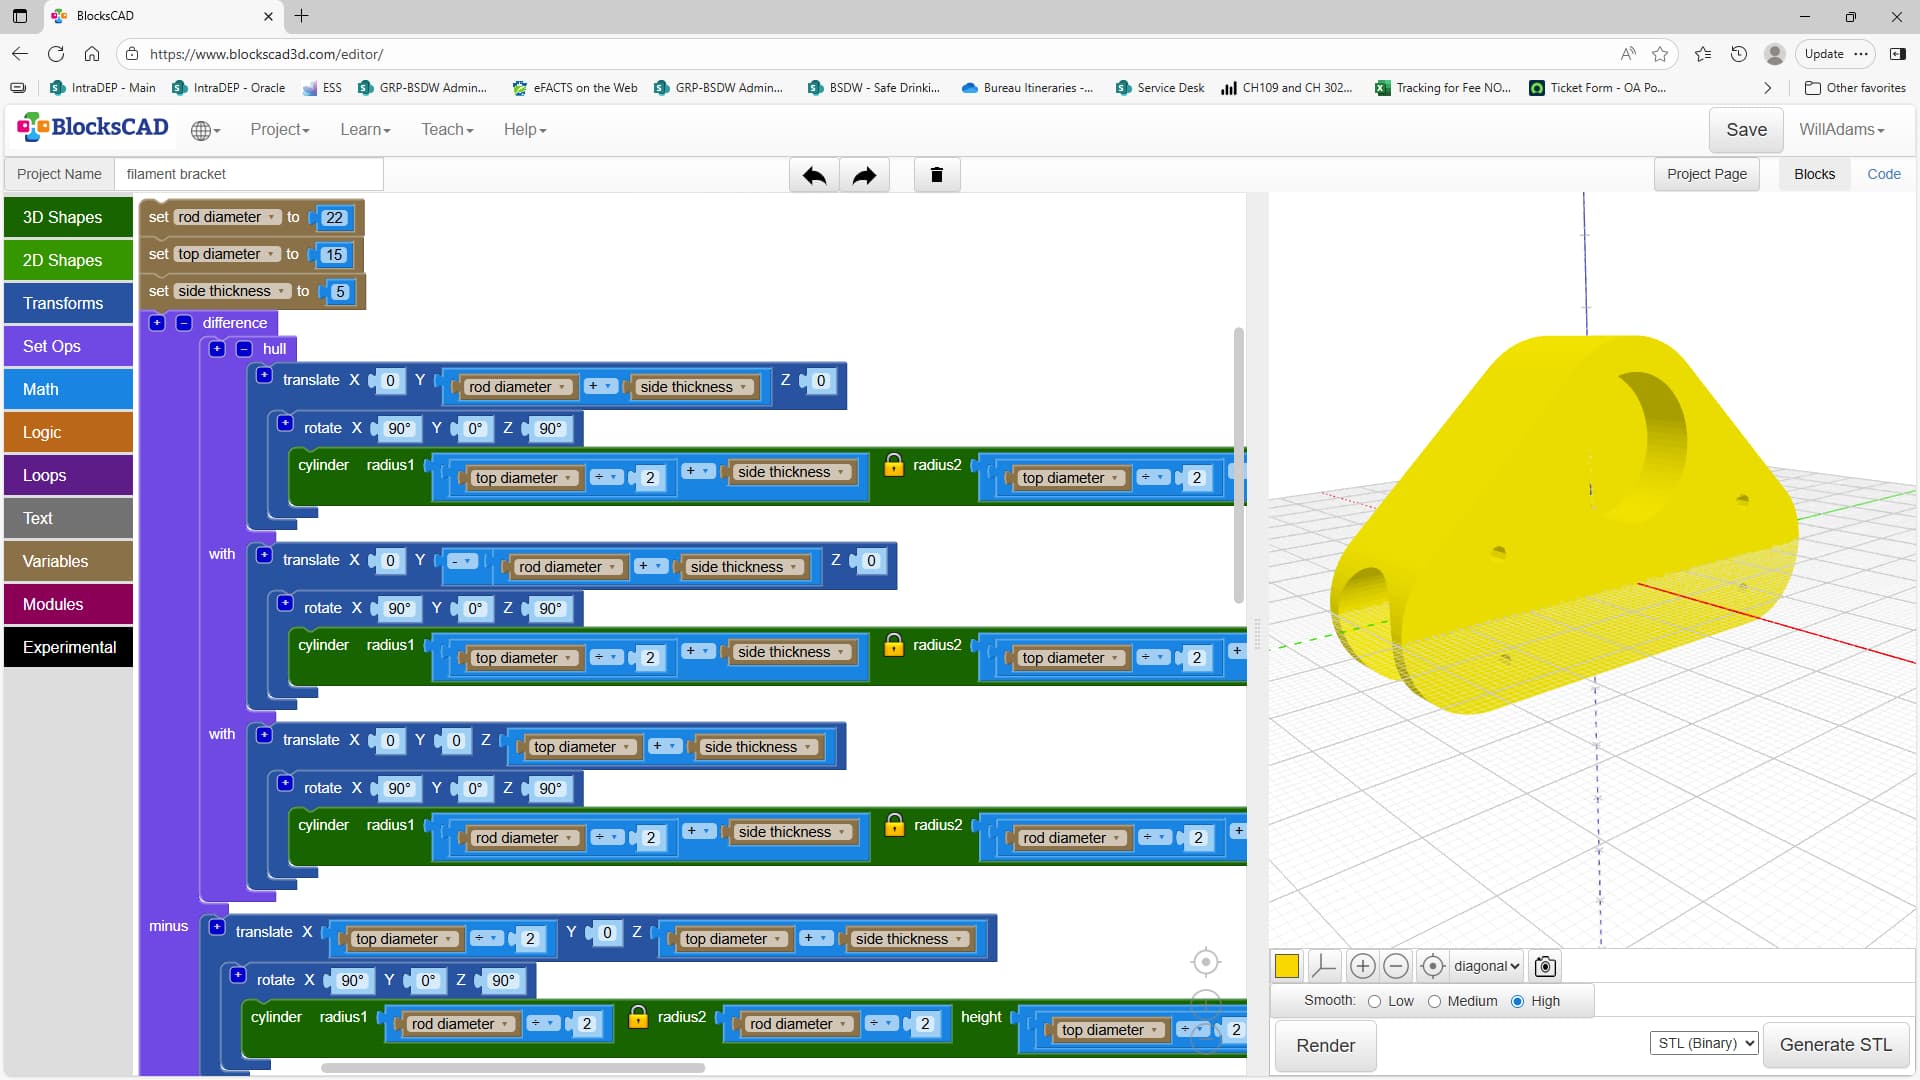Zoom in the 3D view with plus icon
Viewport: 1920px width, 1080px height.
pyautogui.click(x=1362, y=966)
